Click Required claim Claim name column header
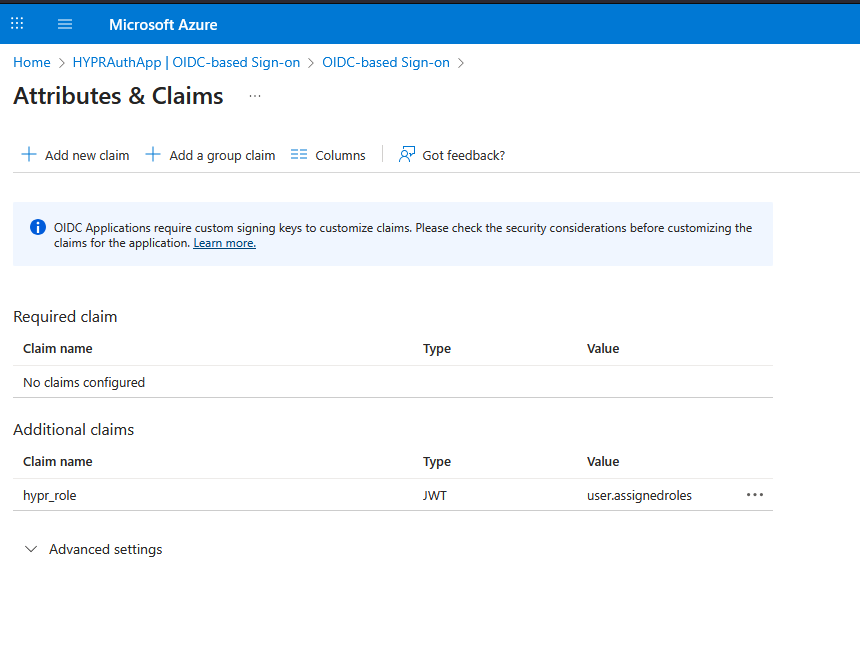860x662 pixels. [x=58, y=349]
